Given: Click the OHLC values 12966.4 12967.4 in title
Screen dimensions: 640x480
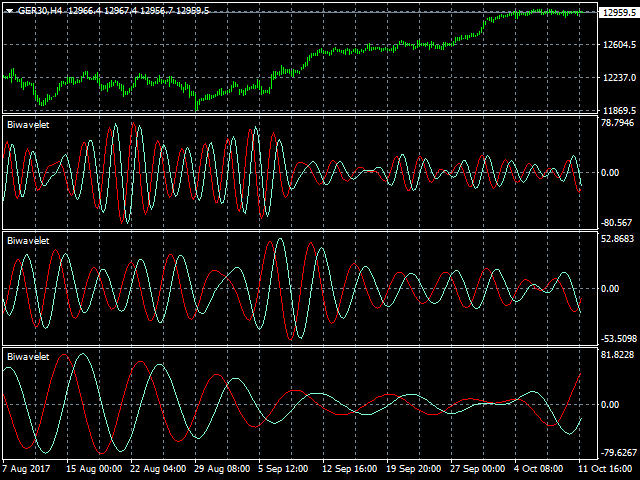Looking at the screenshot, I should coord(103,11).
